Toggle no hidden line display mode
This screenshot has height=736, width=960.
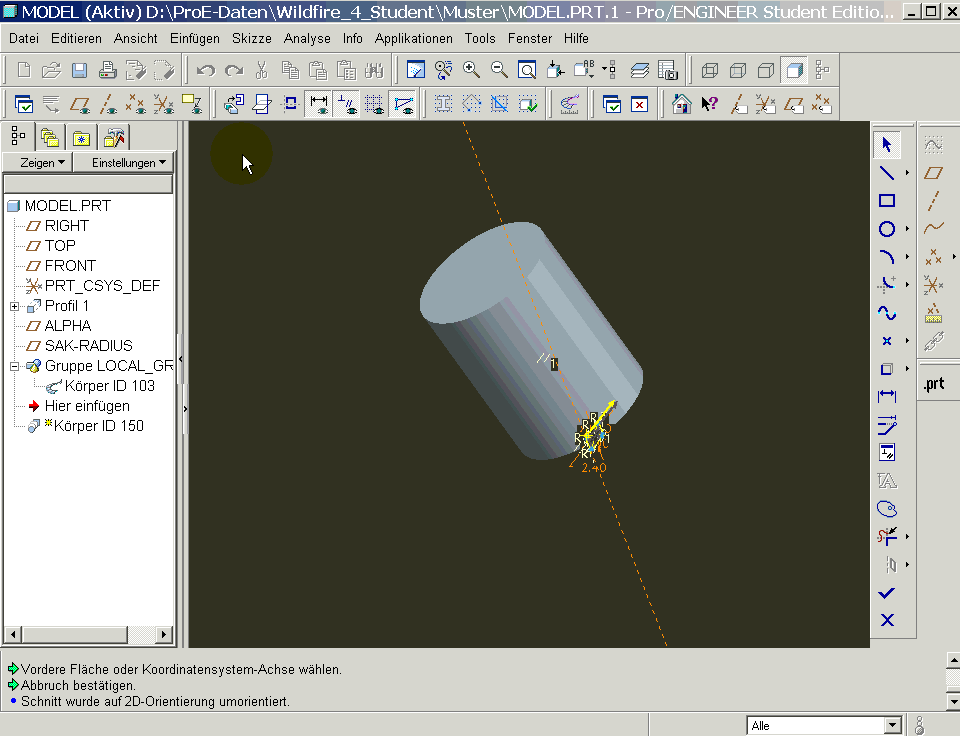[x=766, y=70]
